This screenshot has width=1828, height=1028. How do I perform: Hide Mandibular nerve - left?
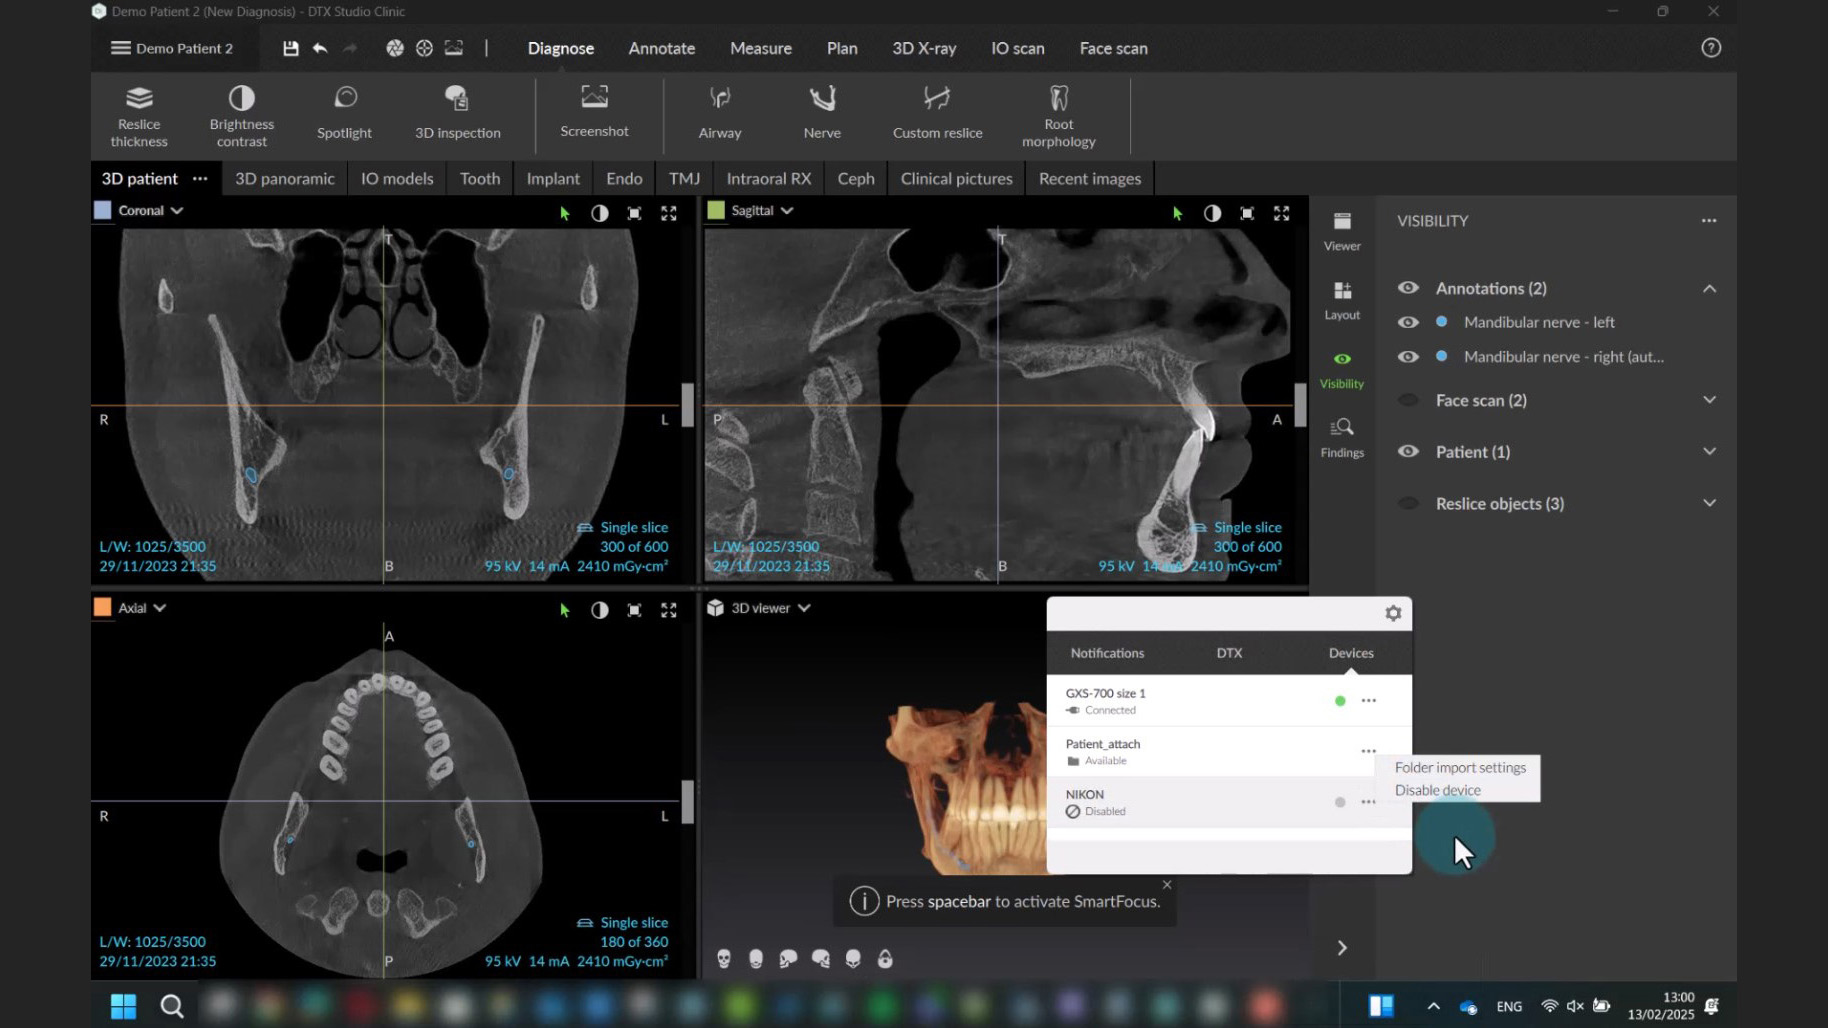[x=1408, y=322]
